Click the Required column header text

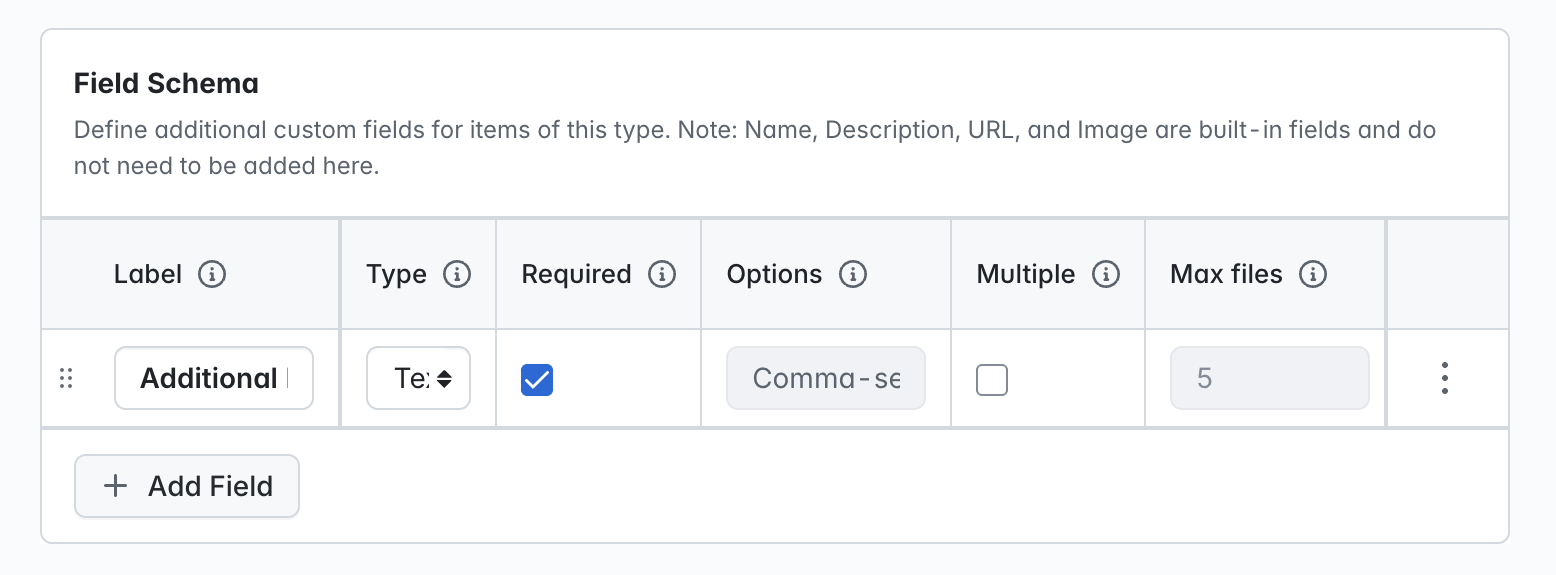pos(576,275)
